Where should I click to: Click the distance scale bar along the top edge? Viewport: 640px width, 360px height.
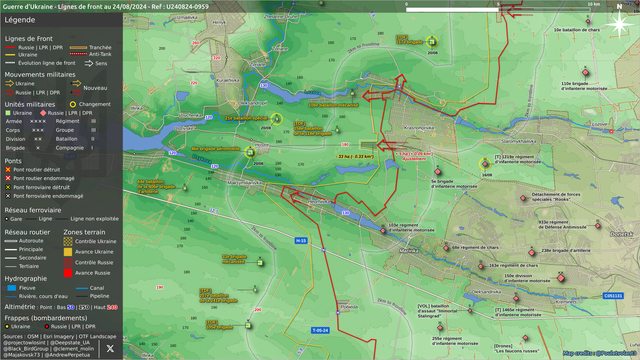[x=498, y=9]
